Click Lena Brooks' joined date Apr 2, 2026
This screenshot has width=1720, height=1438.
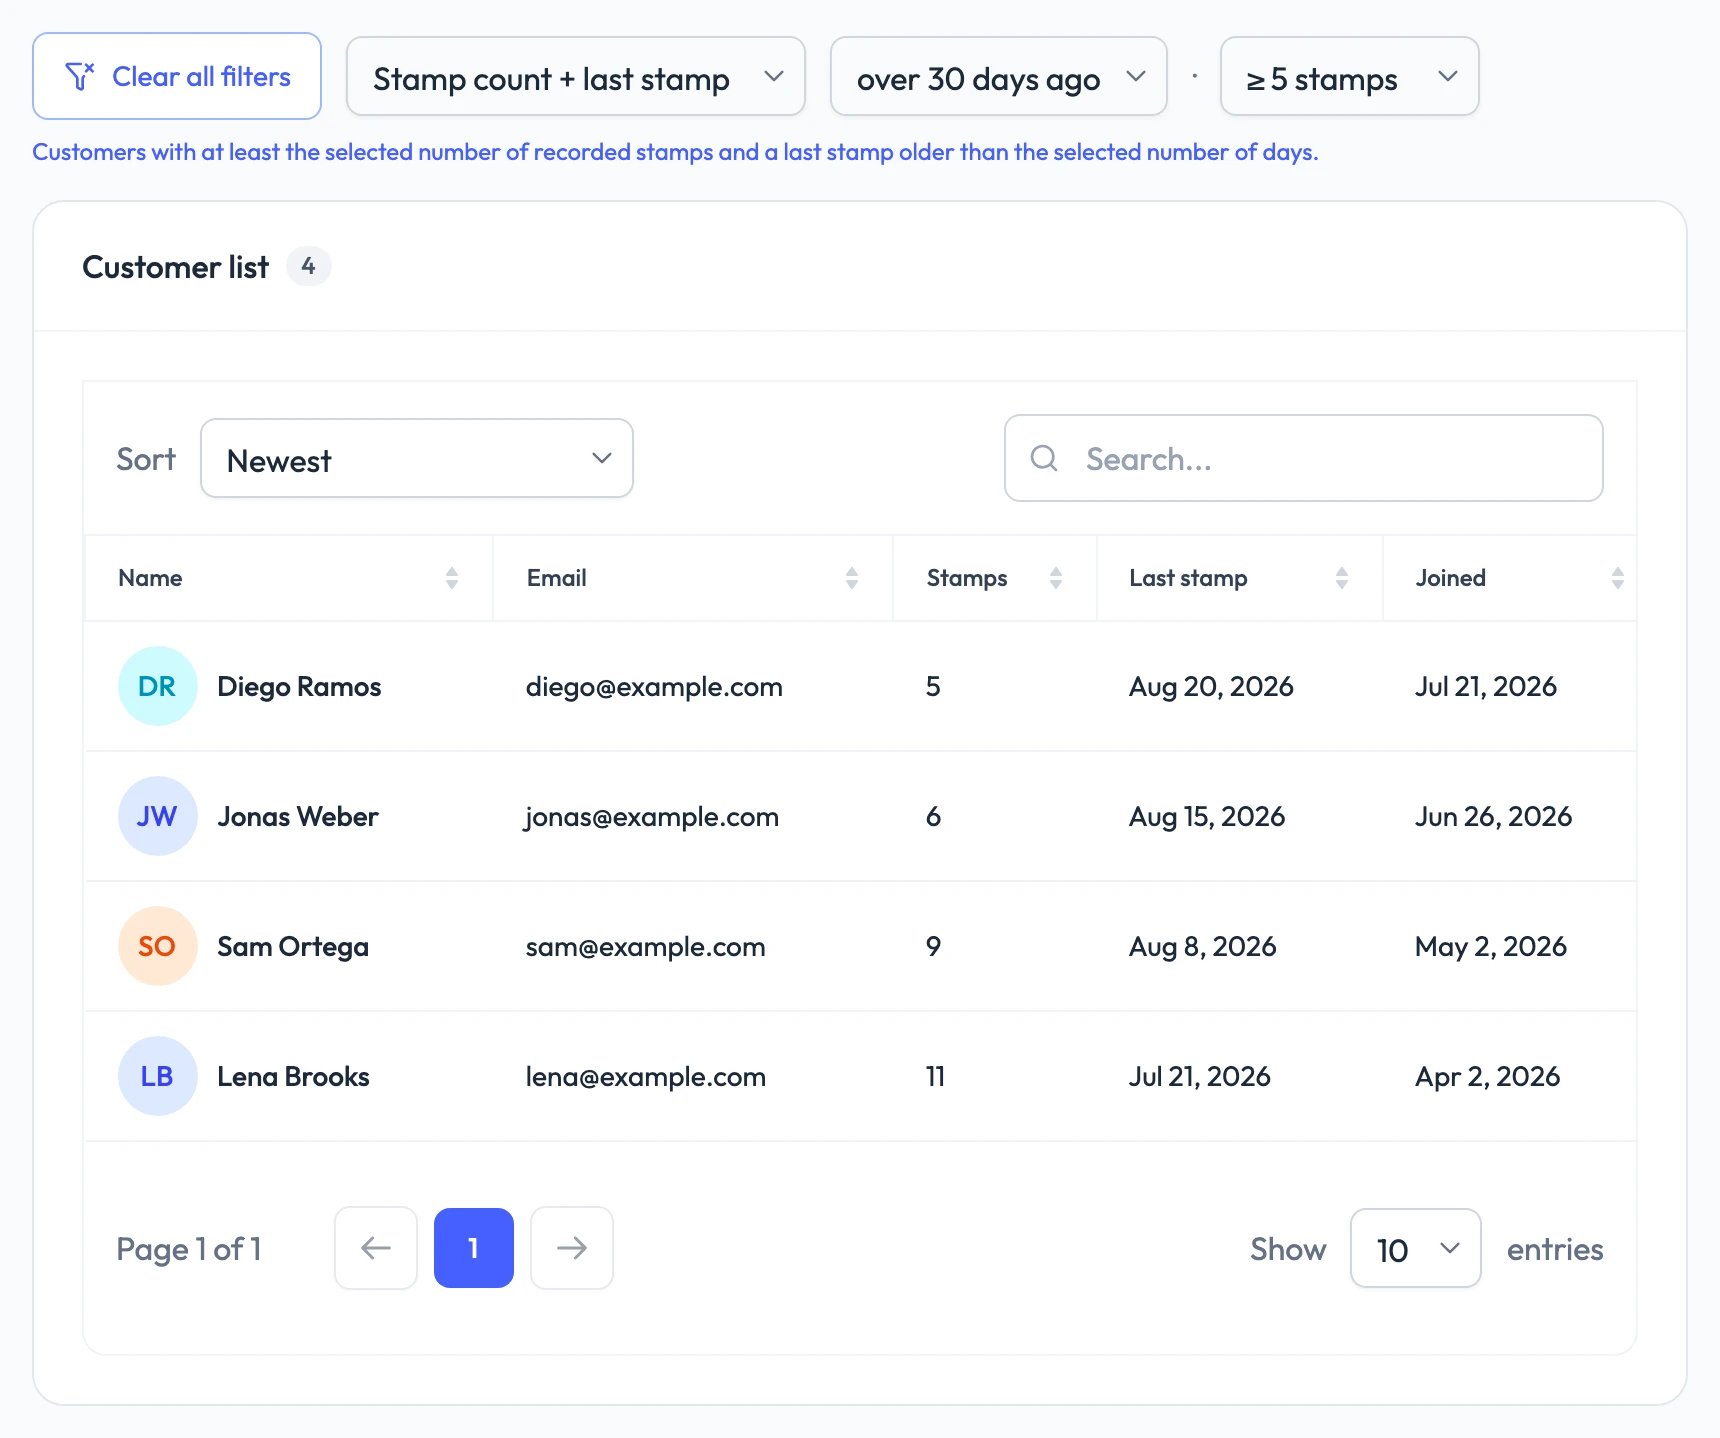click(x=1488, y=1077)
